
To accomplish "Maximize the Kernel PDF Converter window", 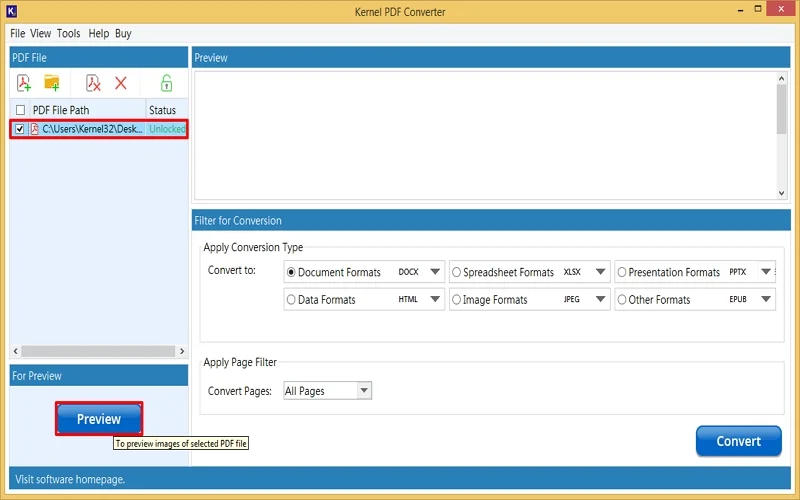I will [758, 9].
